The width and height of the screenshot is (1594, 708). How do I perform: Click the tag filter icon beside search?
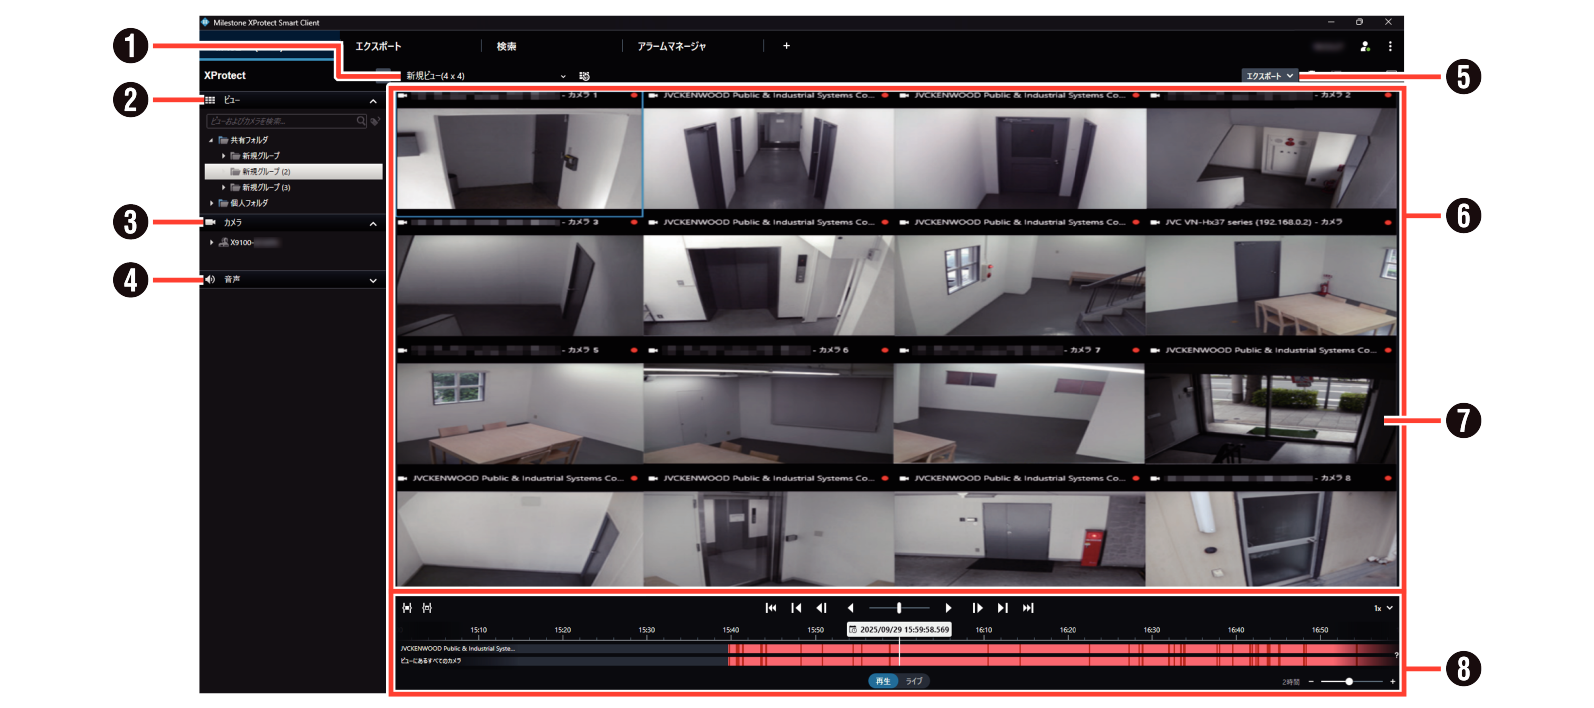coord(375,121)
